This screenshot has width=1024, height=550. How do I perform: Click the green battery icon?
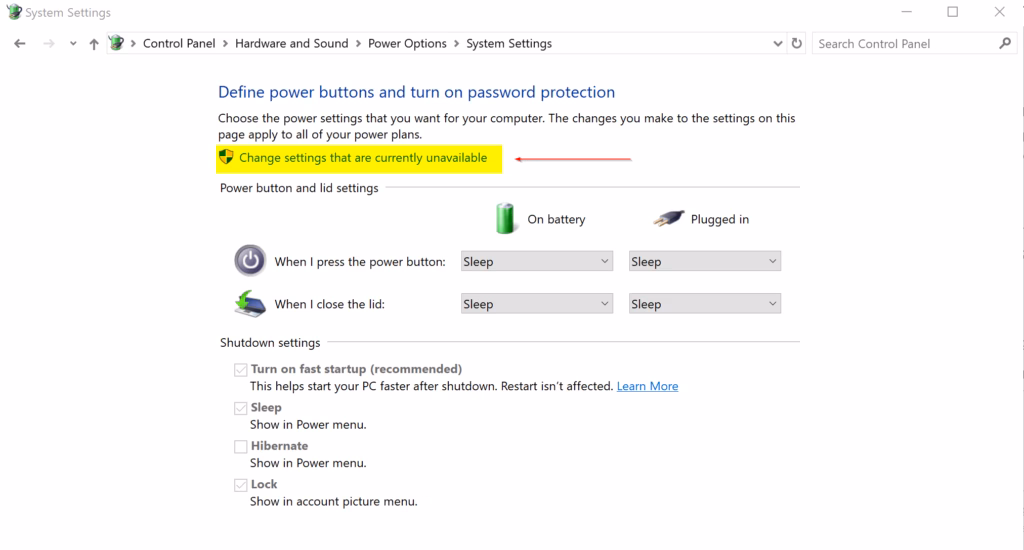pyautogui.click(x=506, y=218)
